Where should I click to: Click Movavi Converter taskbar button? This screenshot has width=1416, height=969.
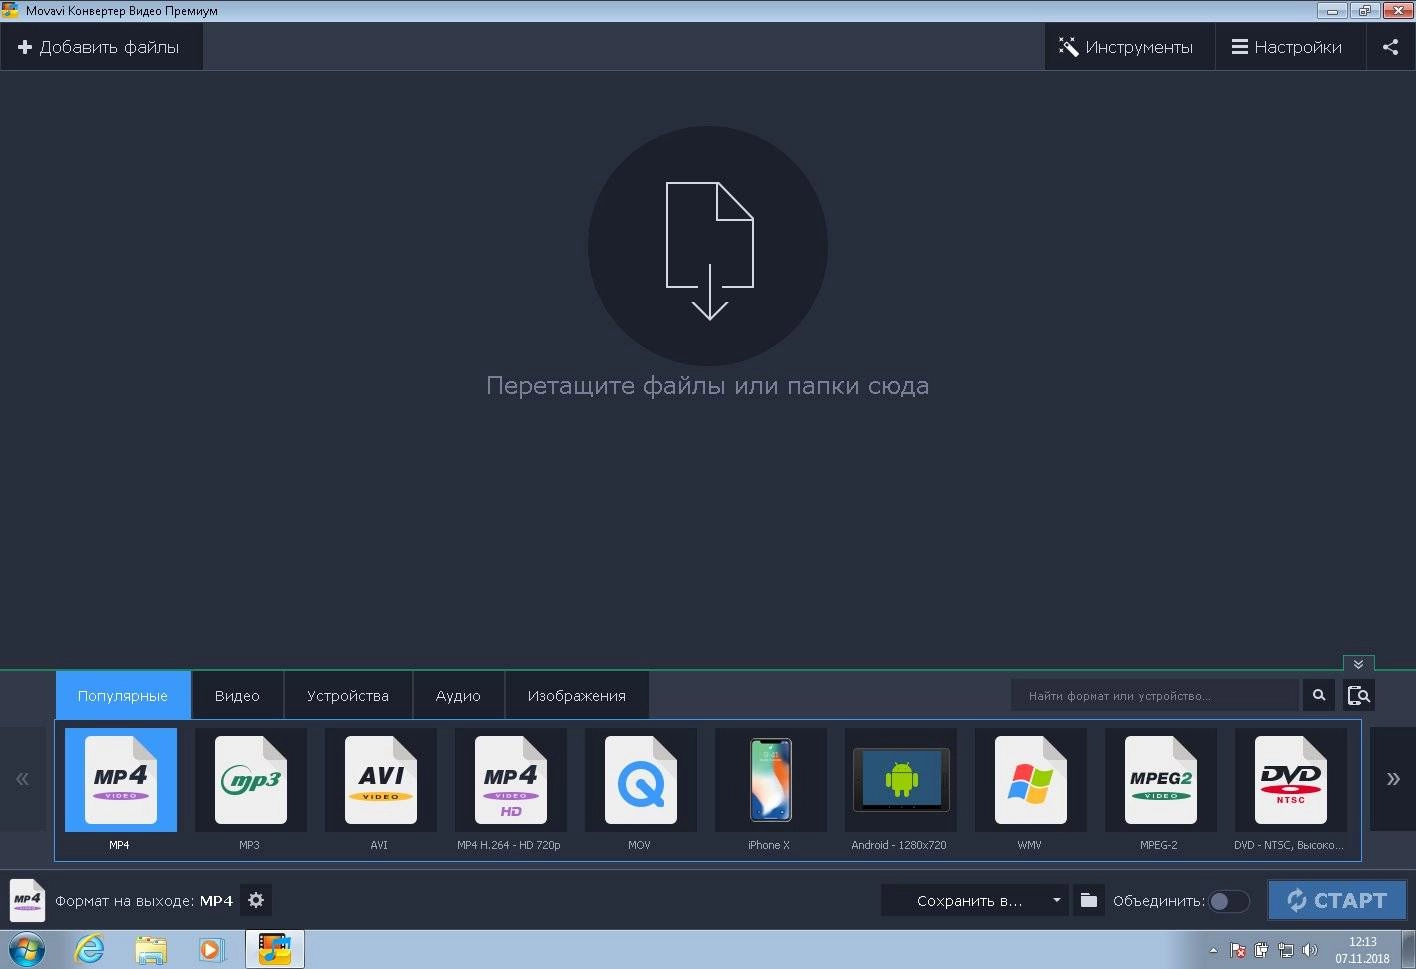click(274, 949)
